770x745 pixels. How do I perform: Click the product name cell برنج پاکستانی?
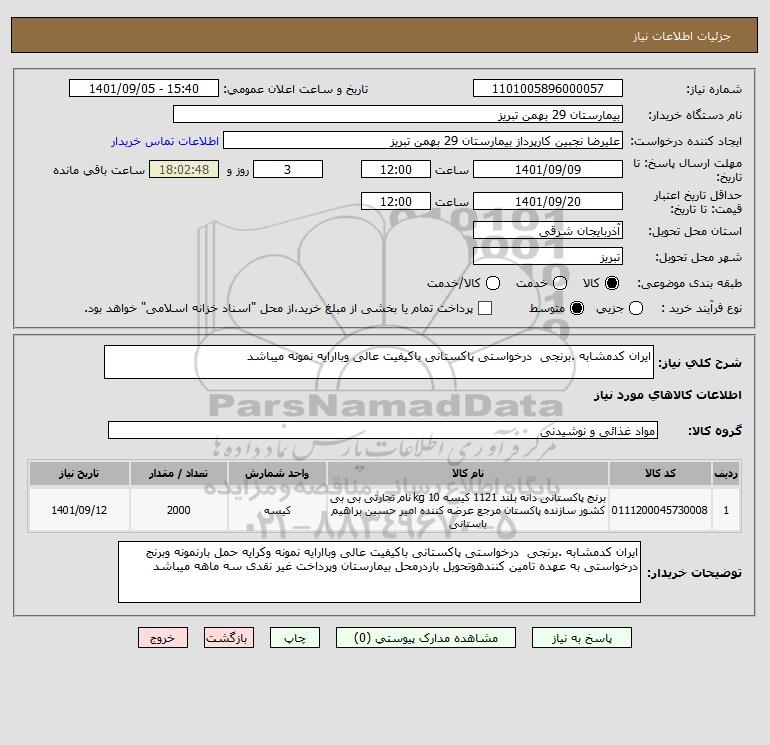point(468,510)
